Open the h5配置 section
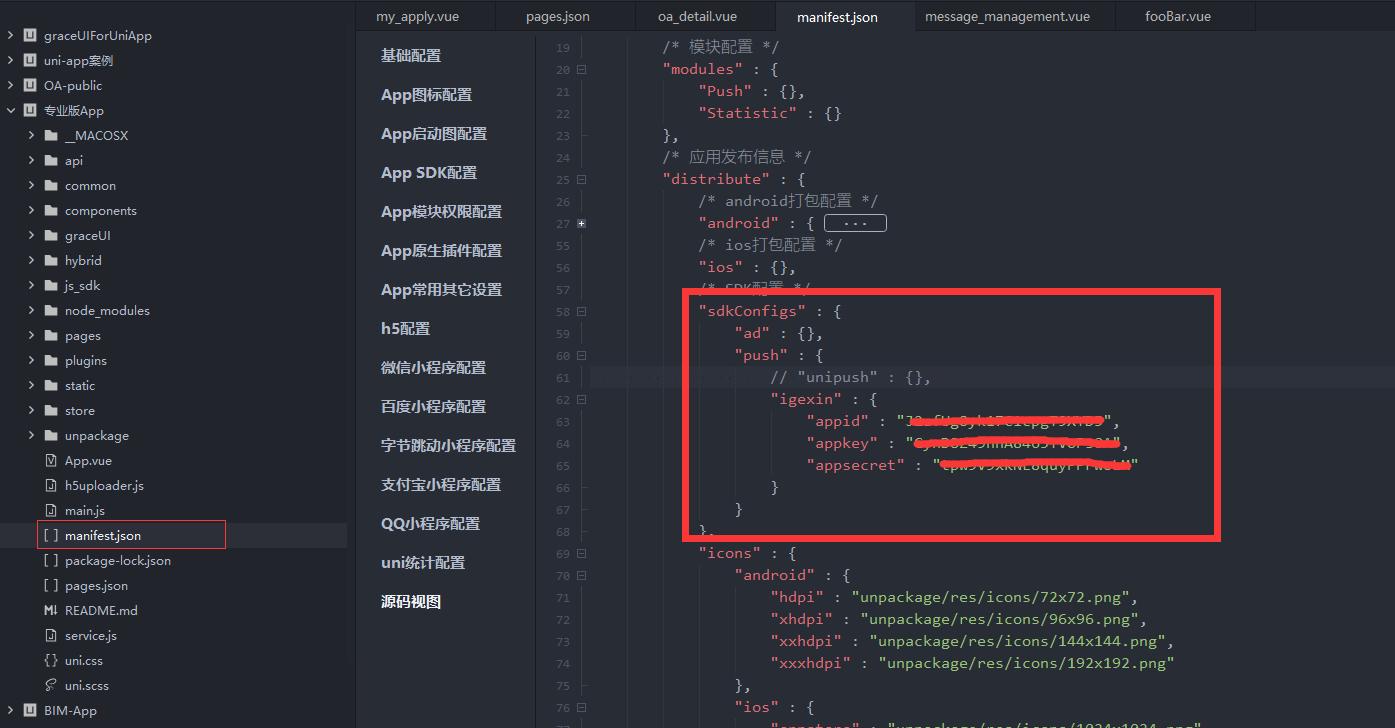 coord(405,329)
